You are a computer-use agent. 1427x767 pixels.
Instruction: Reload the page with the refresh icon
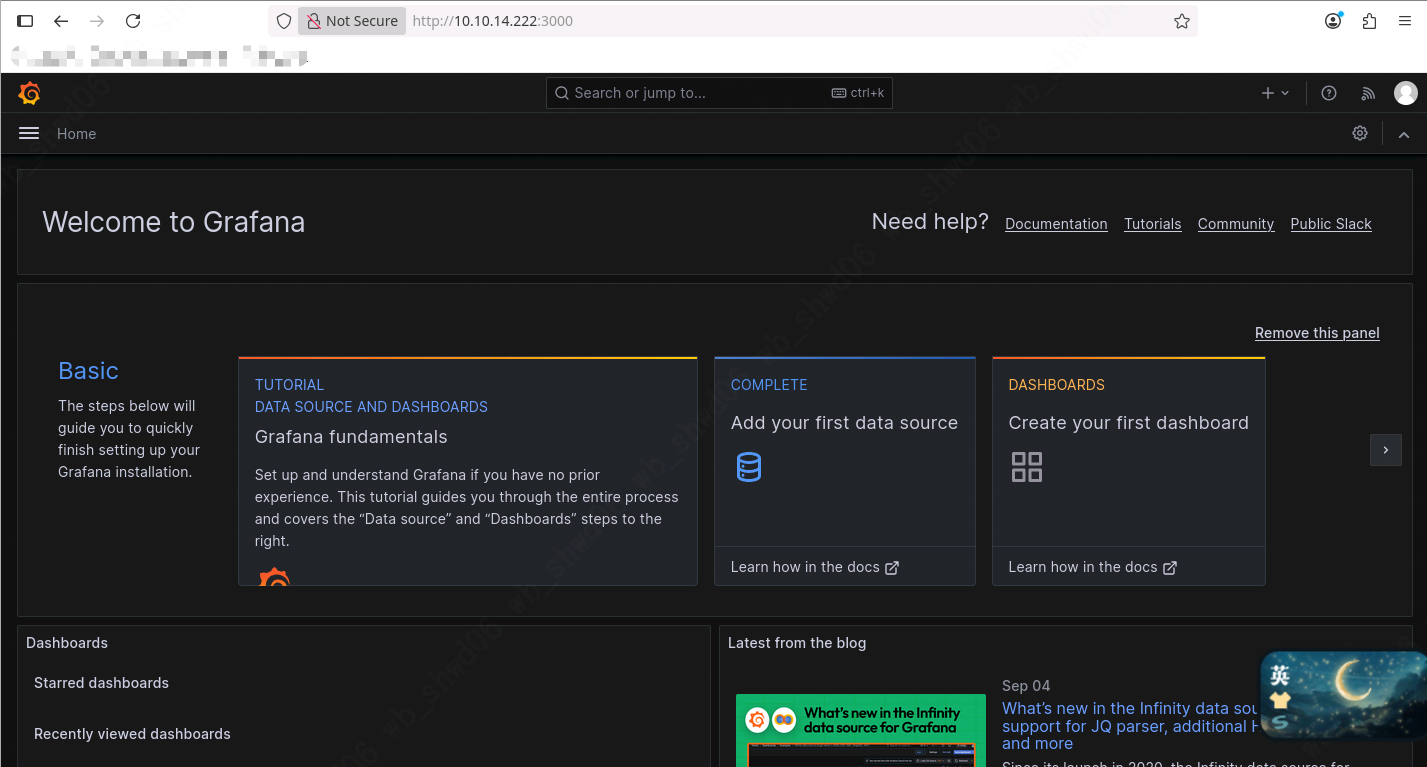coord(133,21)
